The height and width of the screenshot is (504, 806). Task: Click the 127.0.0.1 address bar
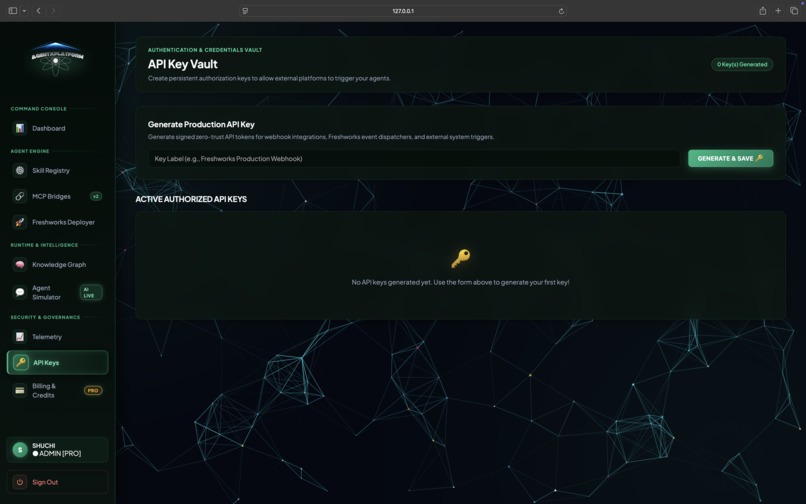tap(403, 11)
